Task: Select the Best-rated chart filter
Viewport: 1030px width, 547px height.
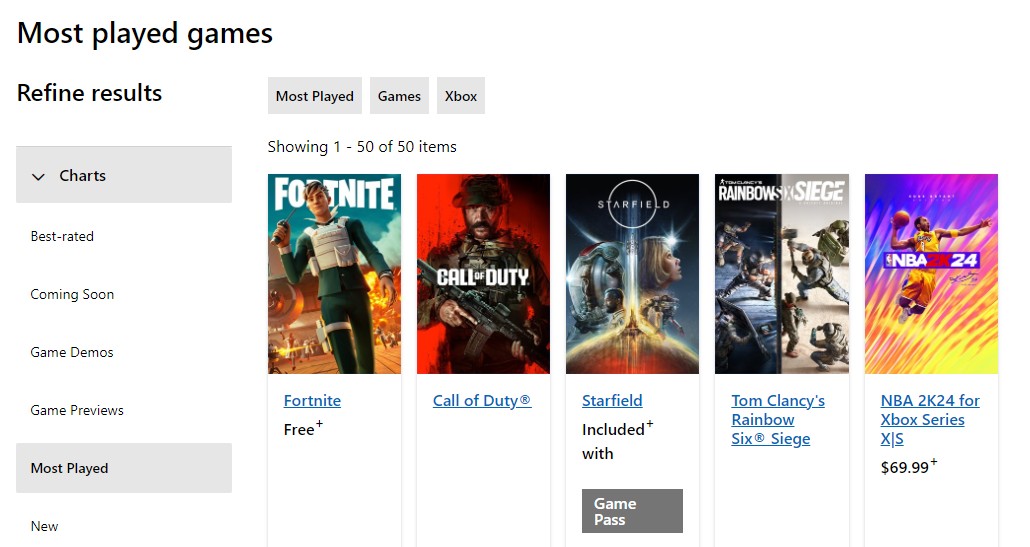Action: pos(62,236)
